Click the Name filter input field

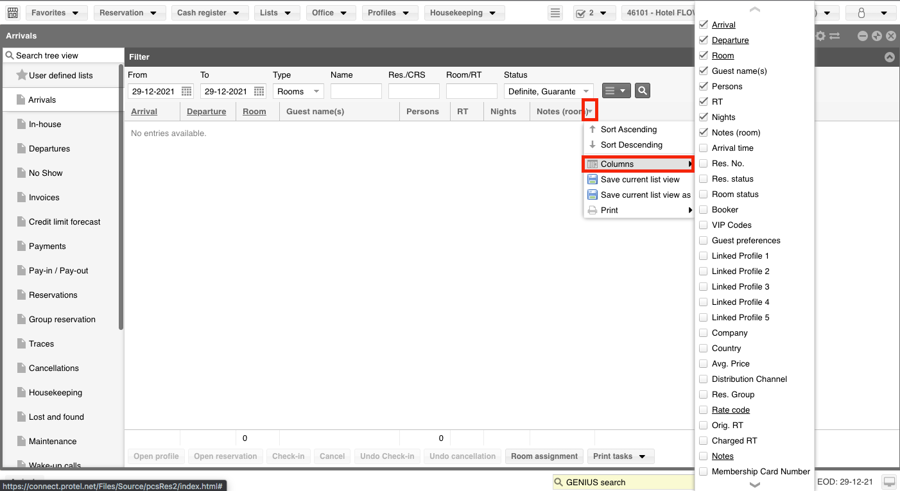click(x=356, y=91)
